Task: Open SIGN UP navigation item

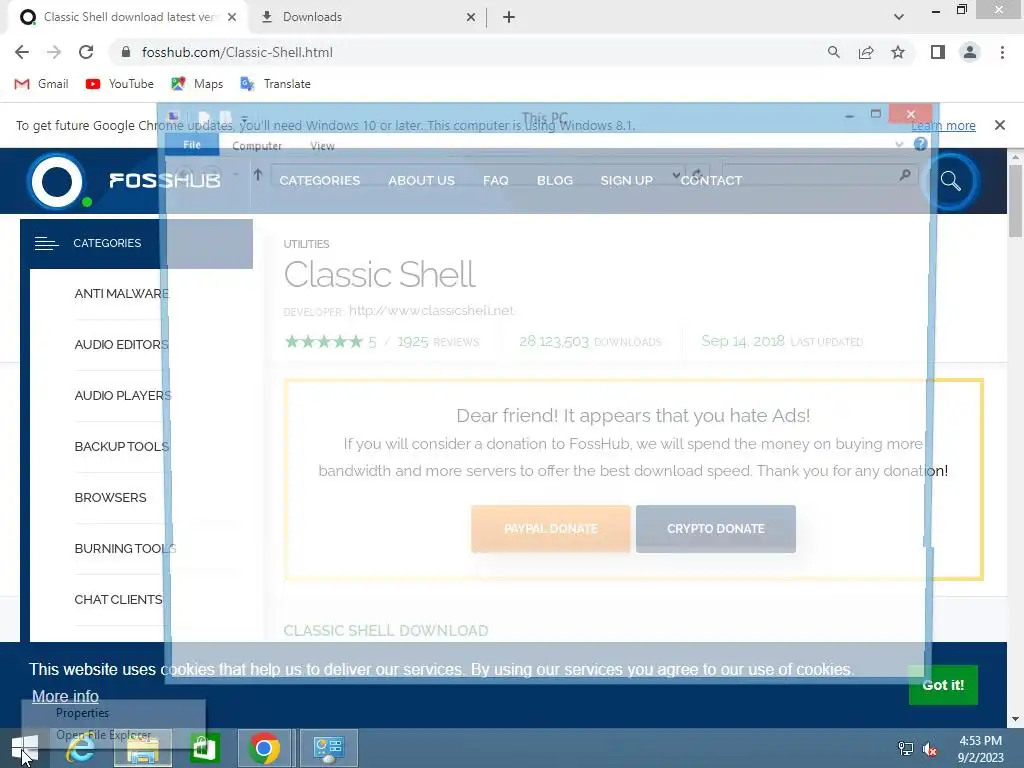Action: [x=626, y=180]
